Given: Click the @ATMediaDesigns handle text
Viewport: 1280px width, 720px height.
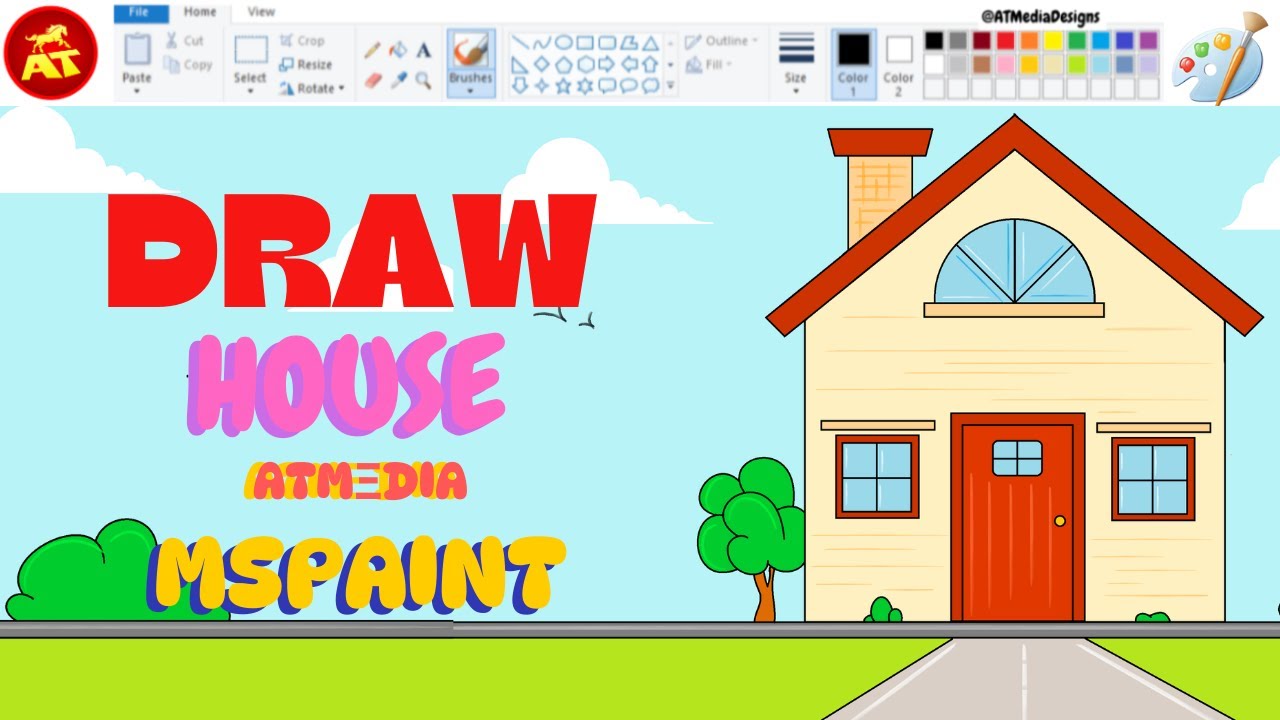Looking at the screenshot, I should pyautogui.click(x=1040, y=16).
